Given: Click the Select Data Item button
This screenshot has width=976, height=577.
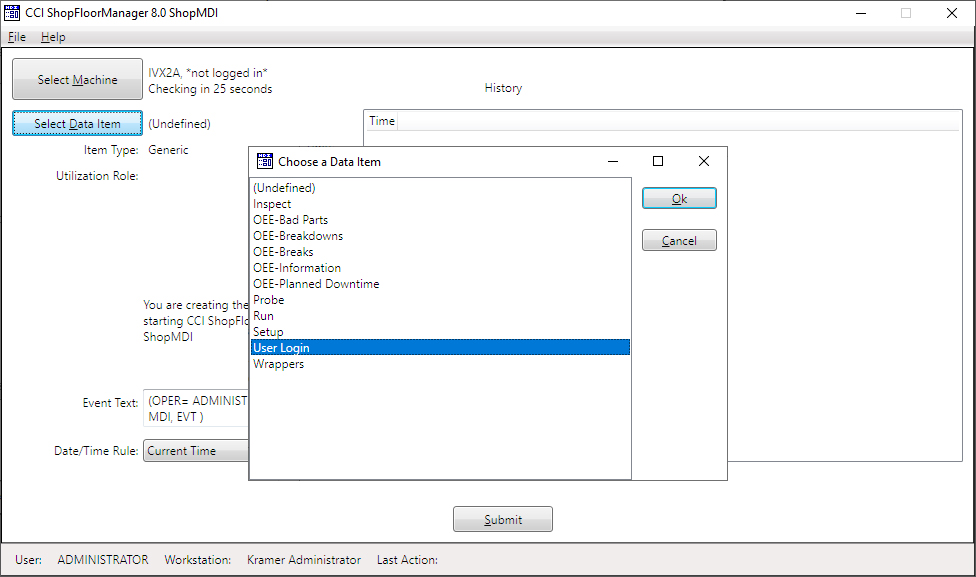Looking at the screenshot, I should pyautogui.click(x=77, y=123).
